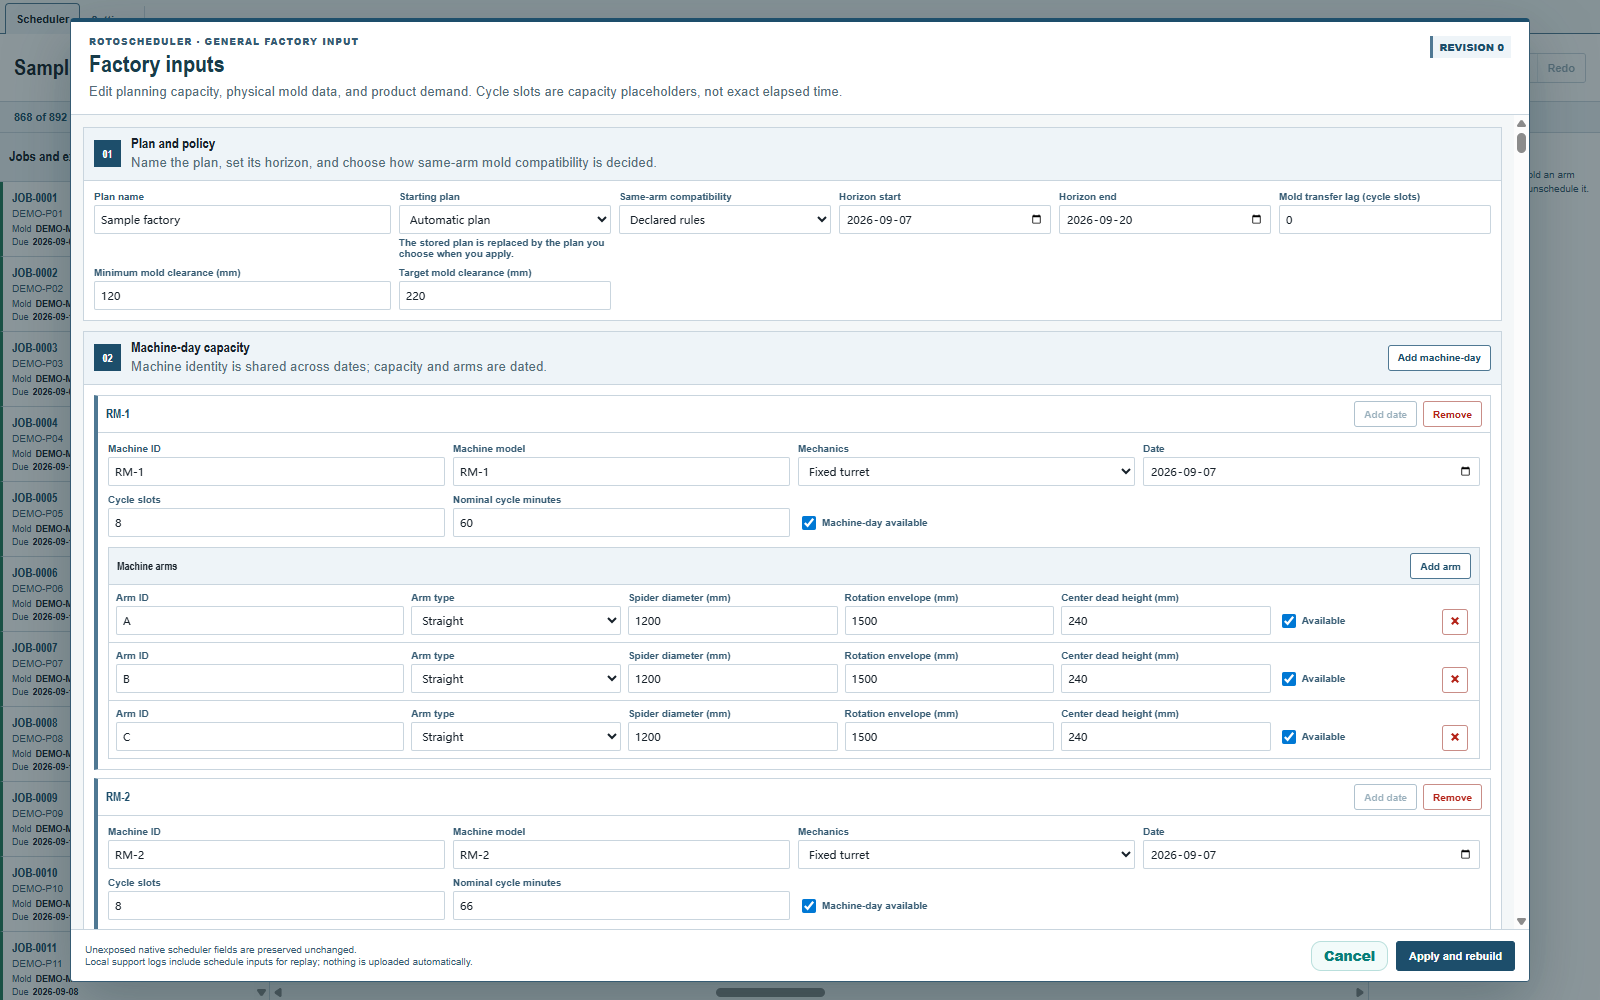Image resolution: width=1600 pixels, height=1000 pixels.
Task: Click Redo in the background window
Action: click(1561, 68)
